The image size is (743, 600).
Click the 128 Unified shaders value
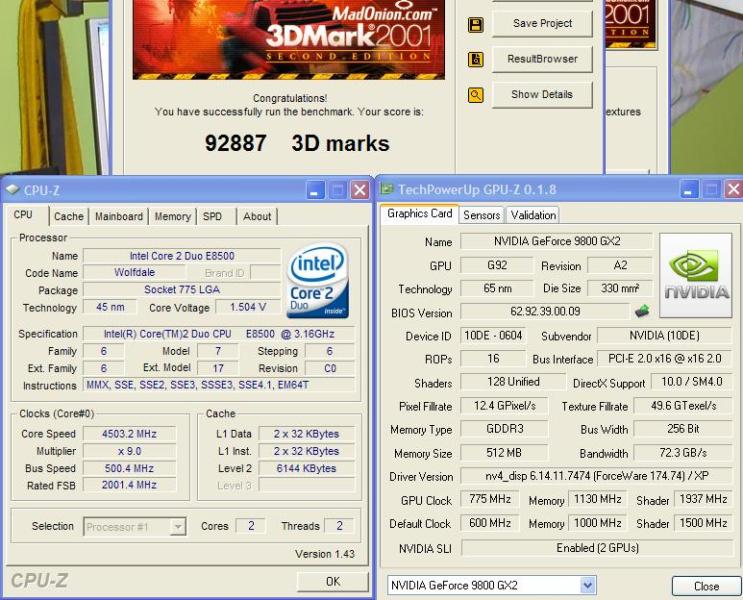pyautogui.click(x=513, y=382)
